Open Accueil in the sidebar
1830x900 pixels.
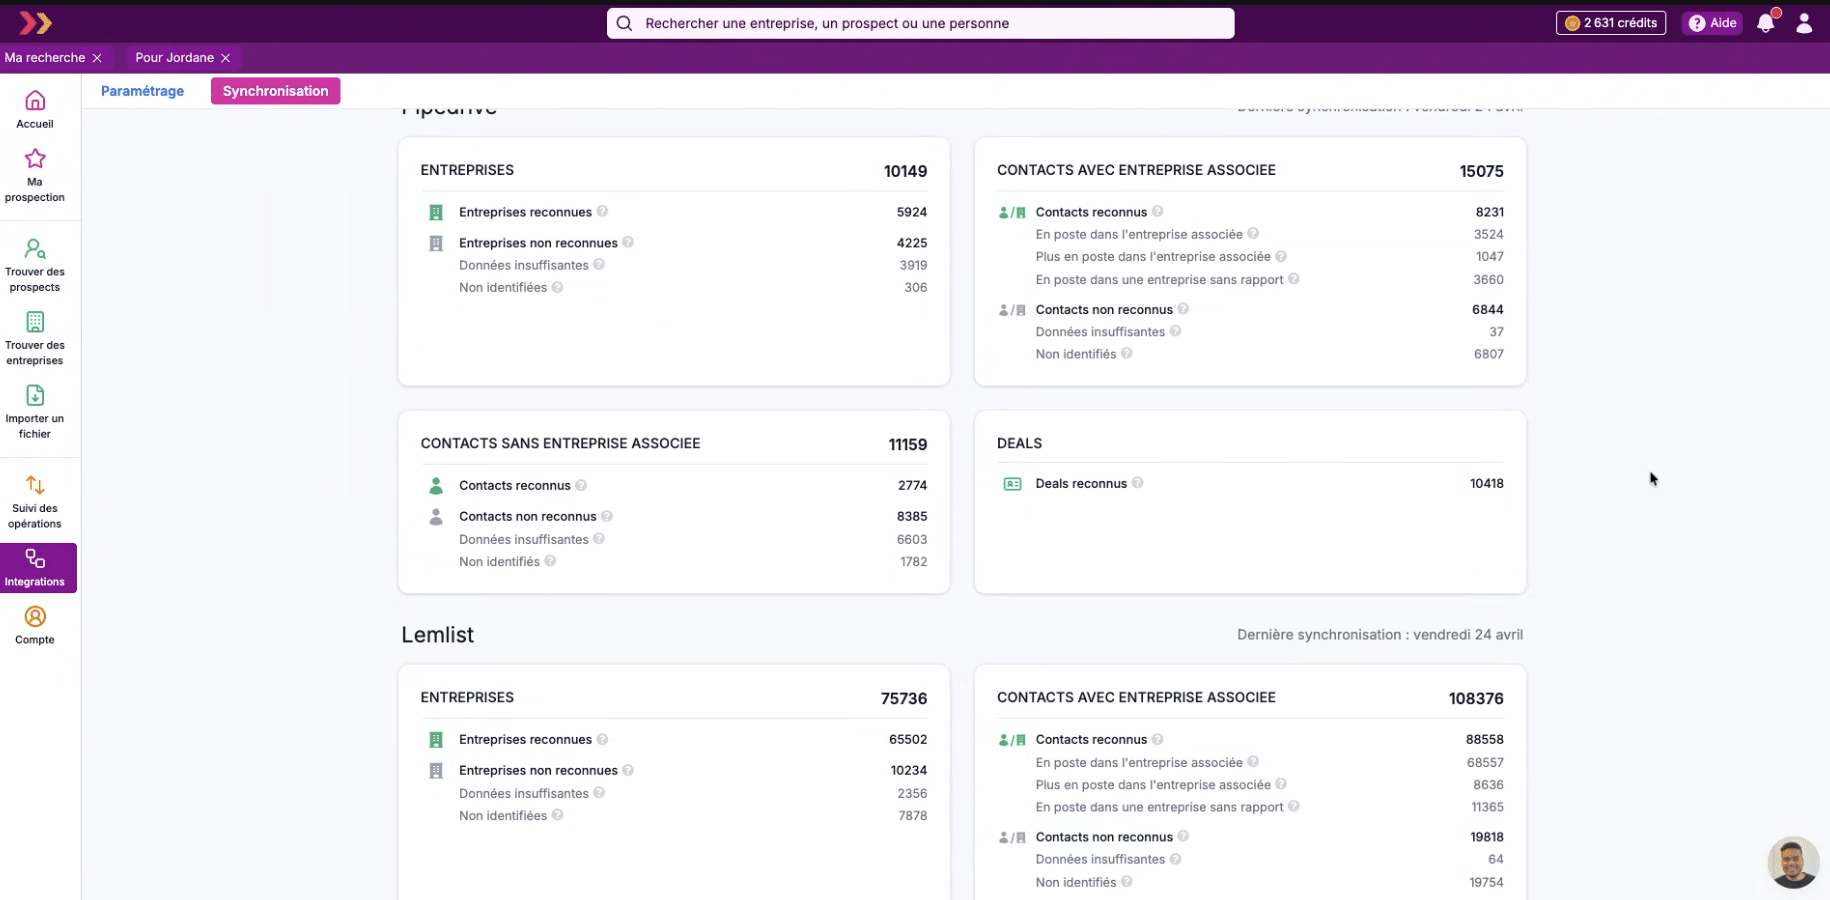click(35, 110)
